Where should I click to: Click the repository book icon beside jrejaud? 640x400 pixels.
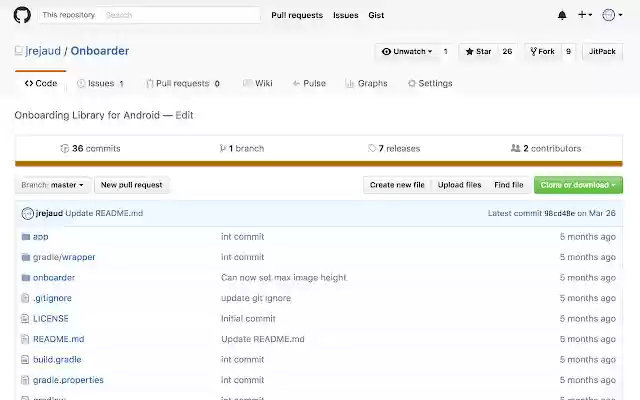tap(18, 51)
